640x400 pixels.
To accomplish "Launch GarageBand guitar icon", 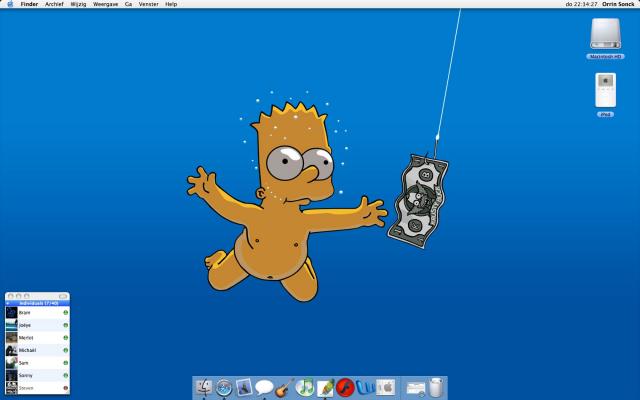I will [284, 387].
